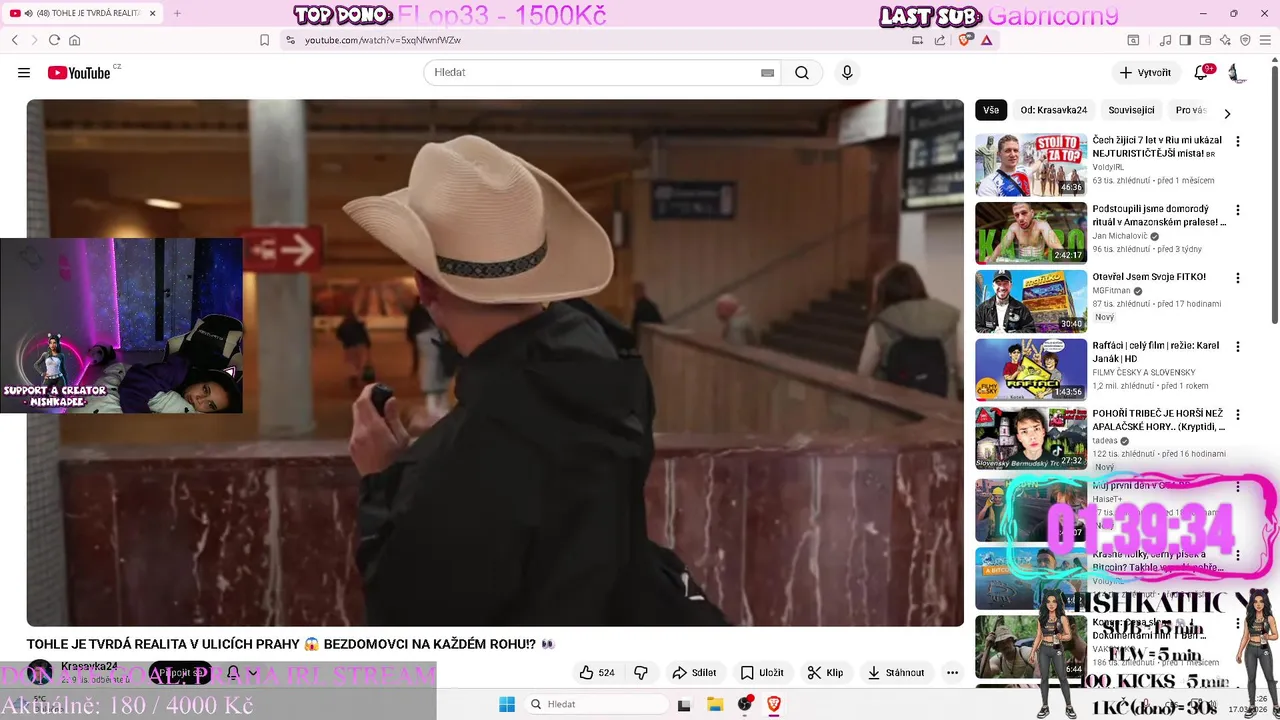Viewport: 1280px width, 720px height.
Task: Open Windows Start menu
Action: [x=507, y=704]
